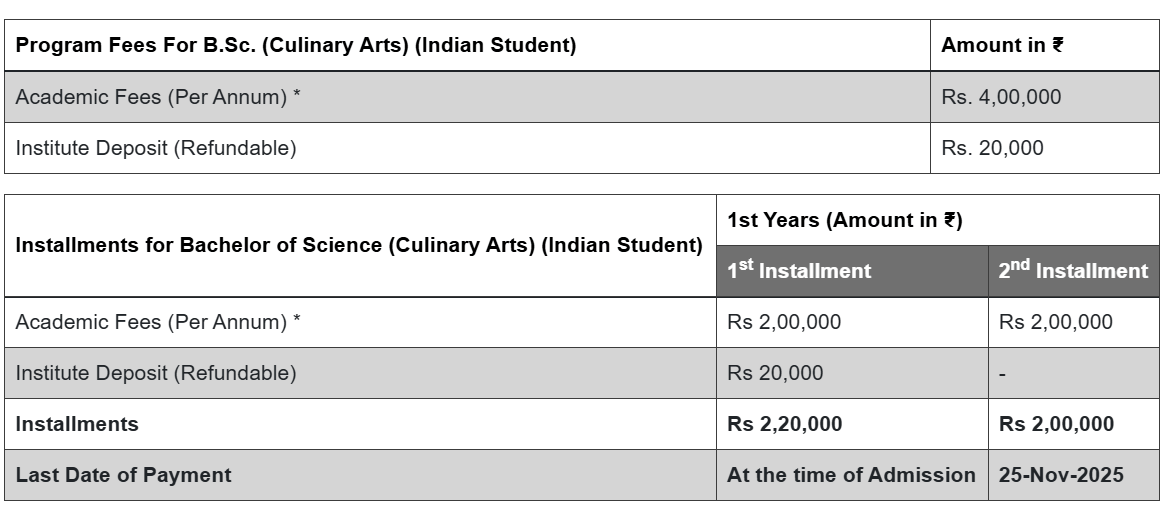Click the 1st Installment column header
This screenshot has height=507, width=1168.
point(799,271)
